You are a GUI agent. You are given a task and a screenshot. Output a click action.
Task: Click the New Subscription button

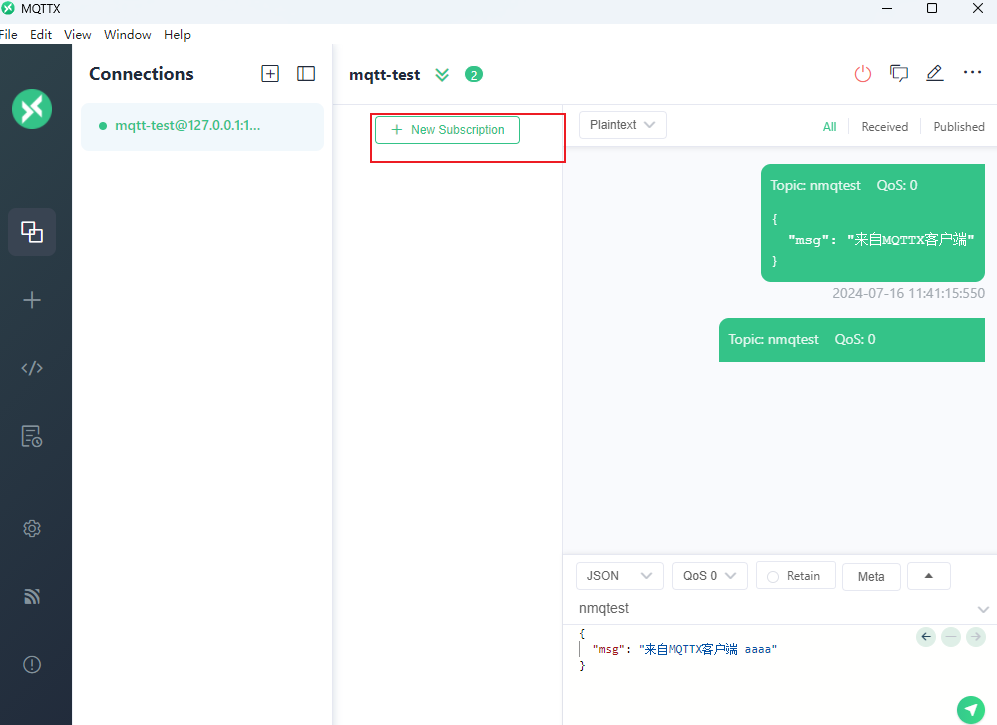tap(447, 130)
